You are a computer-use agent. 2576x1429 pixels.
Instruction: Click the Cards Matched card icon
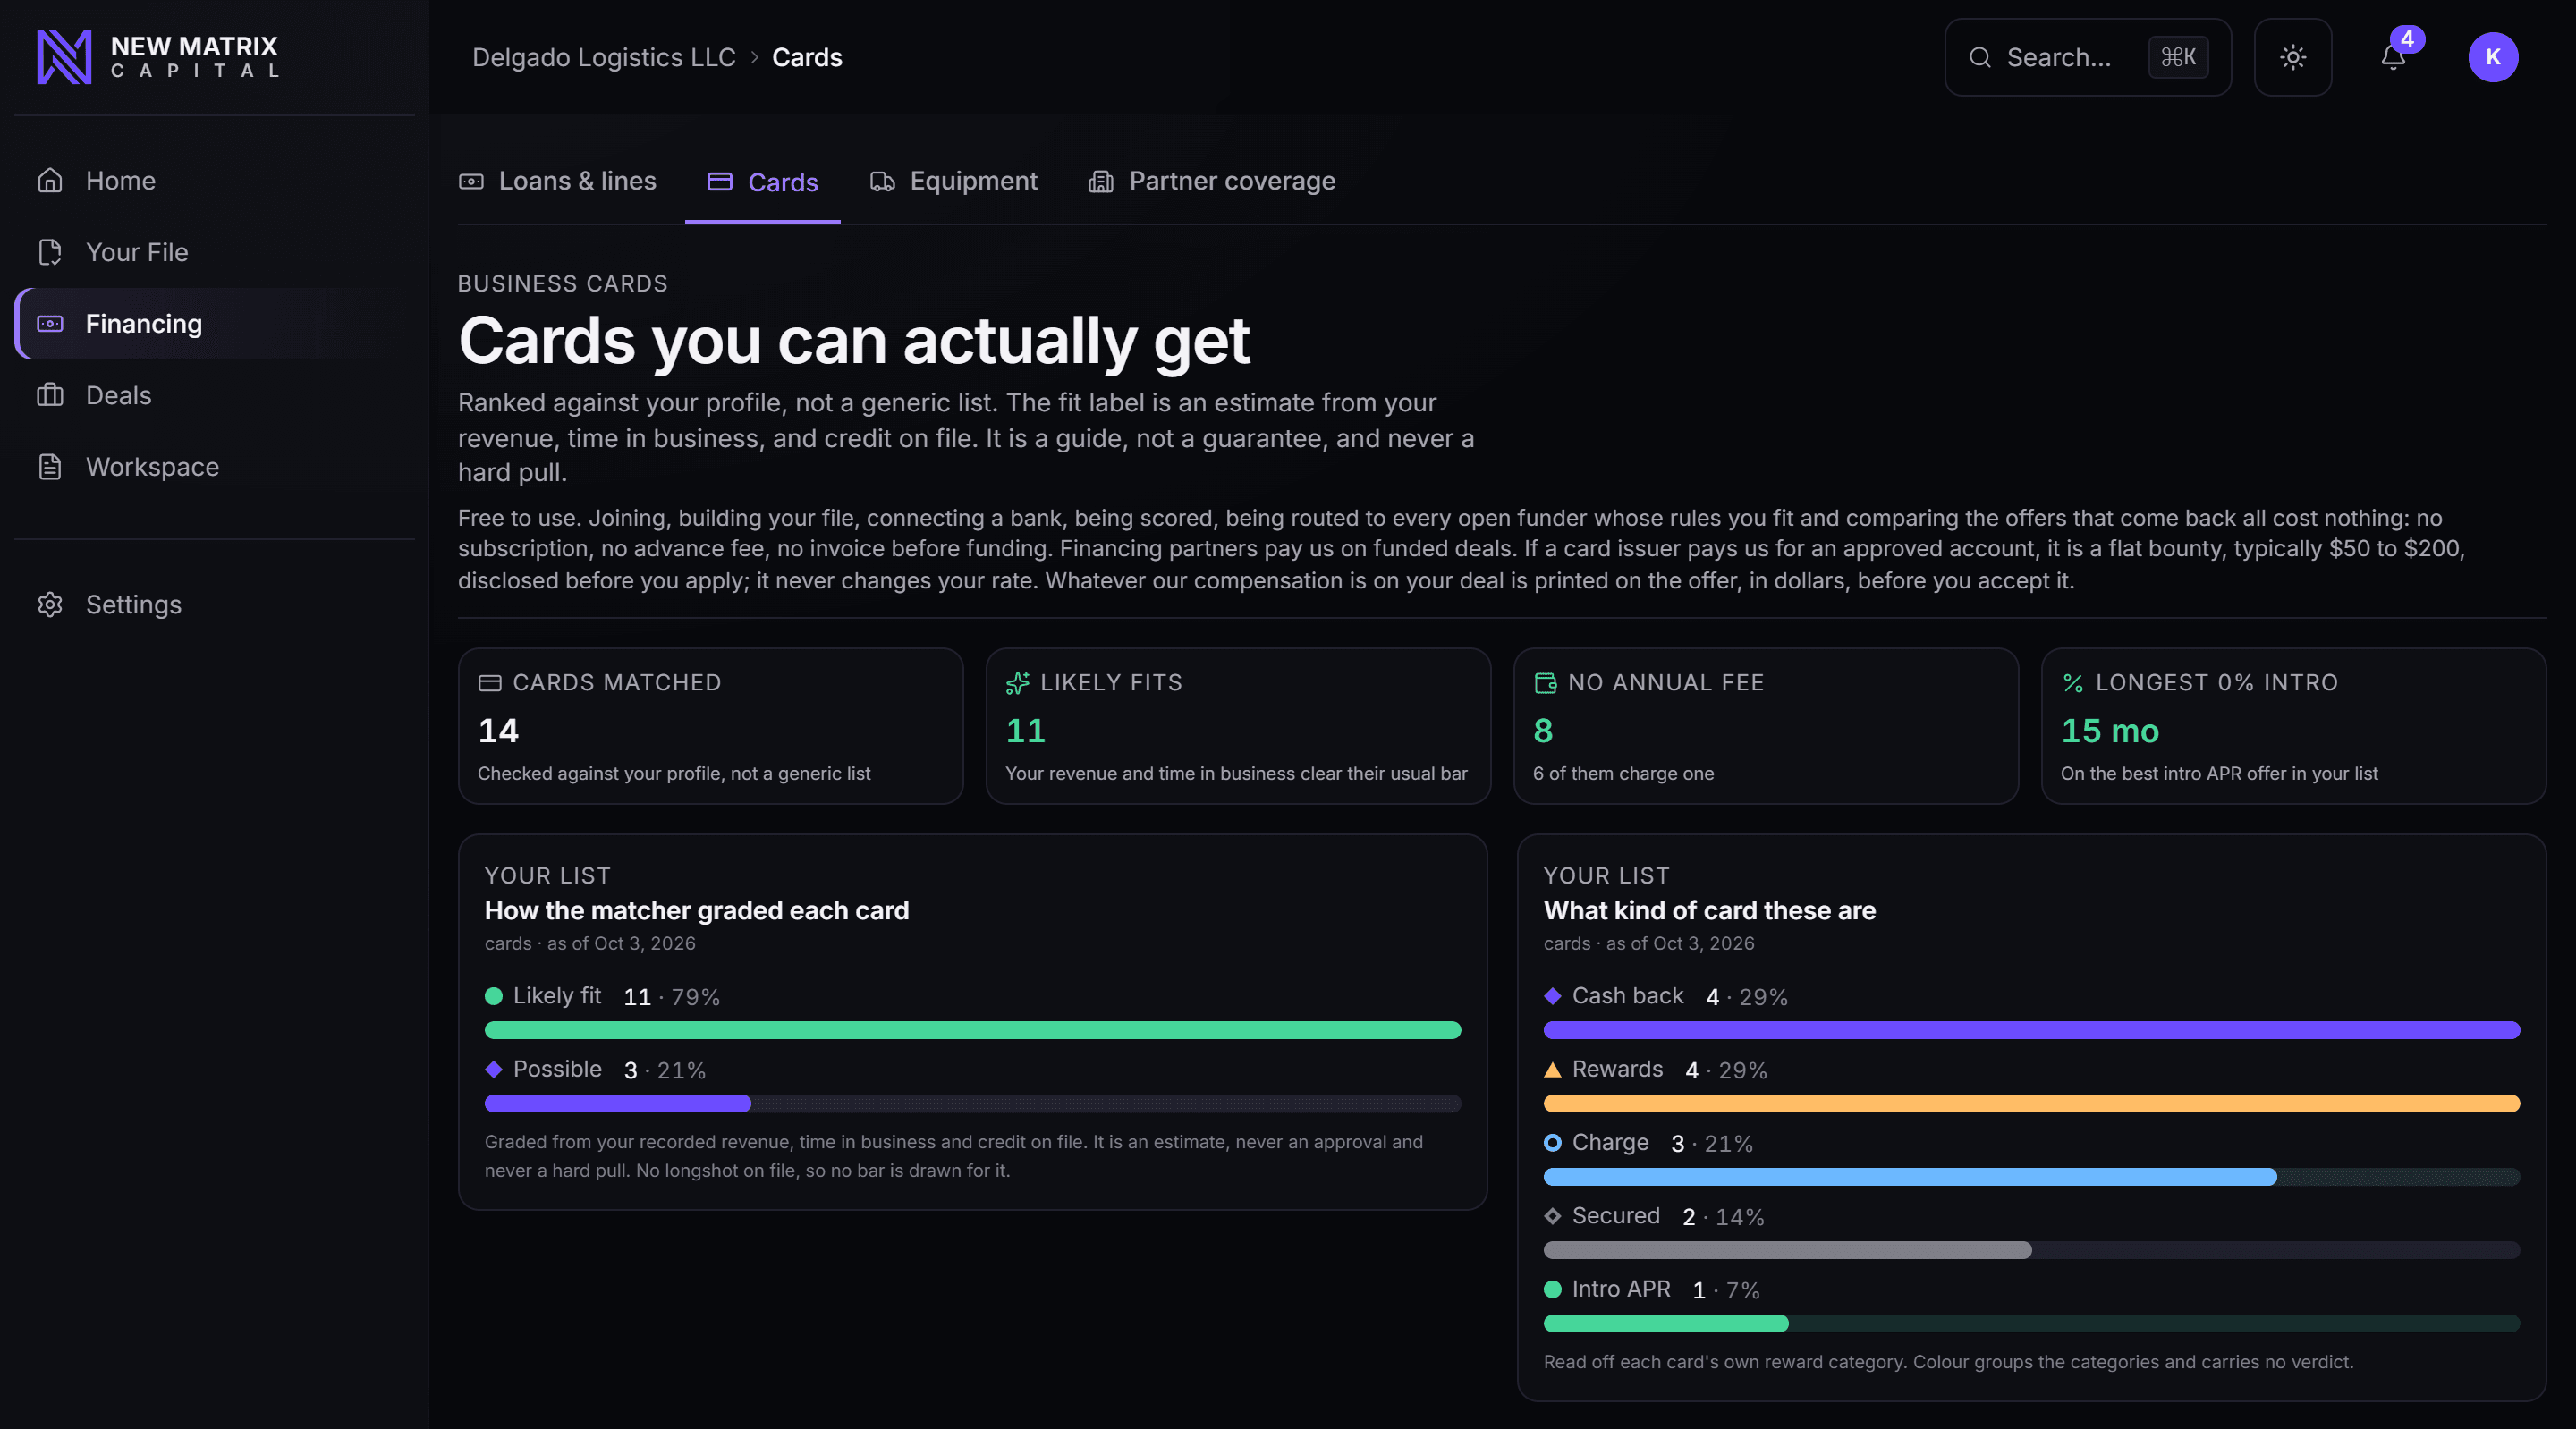click(x=490, y=683)
